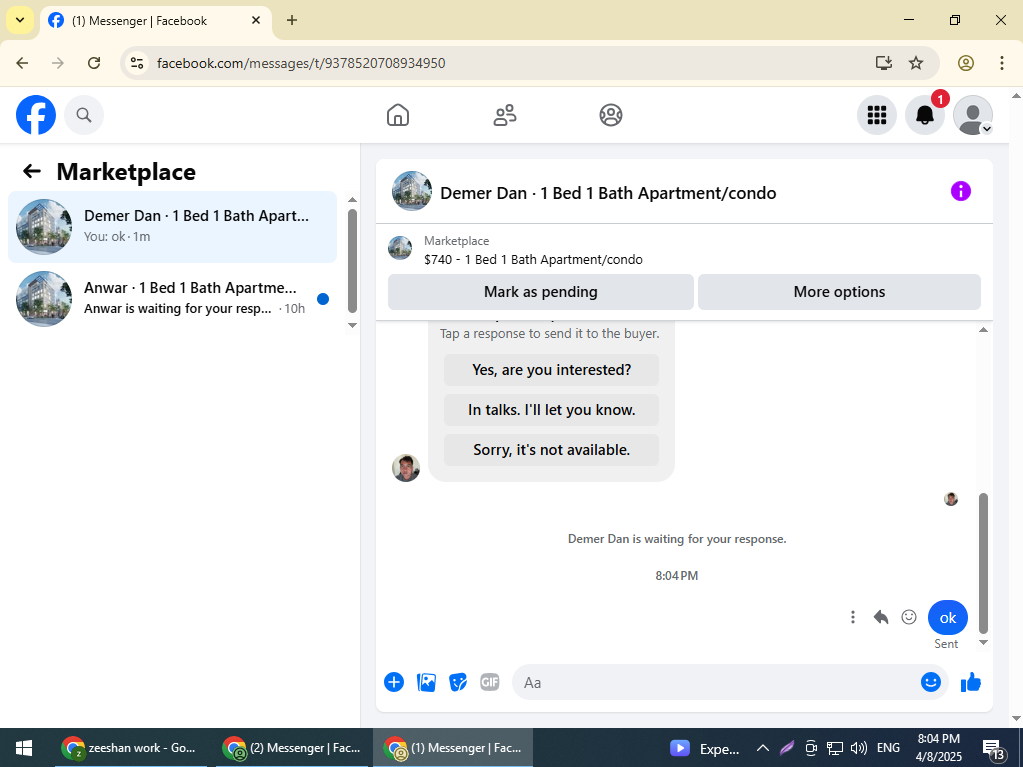Image resolution: width=1023 pixels, height=767 pixels.
Task: Bookmark this page with the star
Action: [x=916, y=63]
